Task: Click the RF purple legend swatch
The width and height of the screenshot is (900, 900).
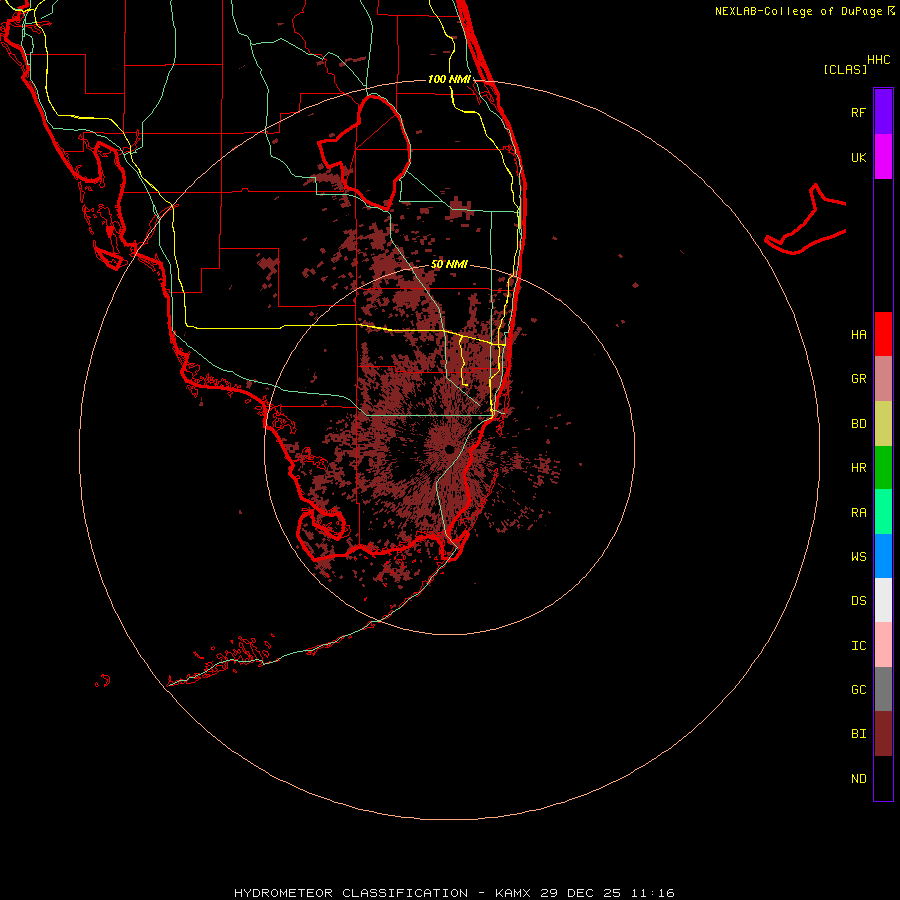Action: click(883, 111)
